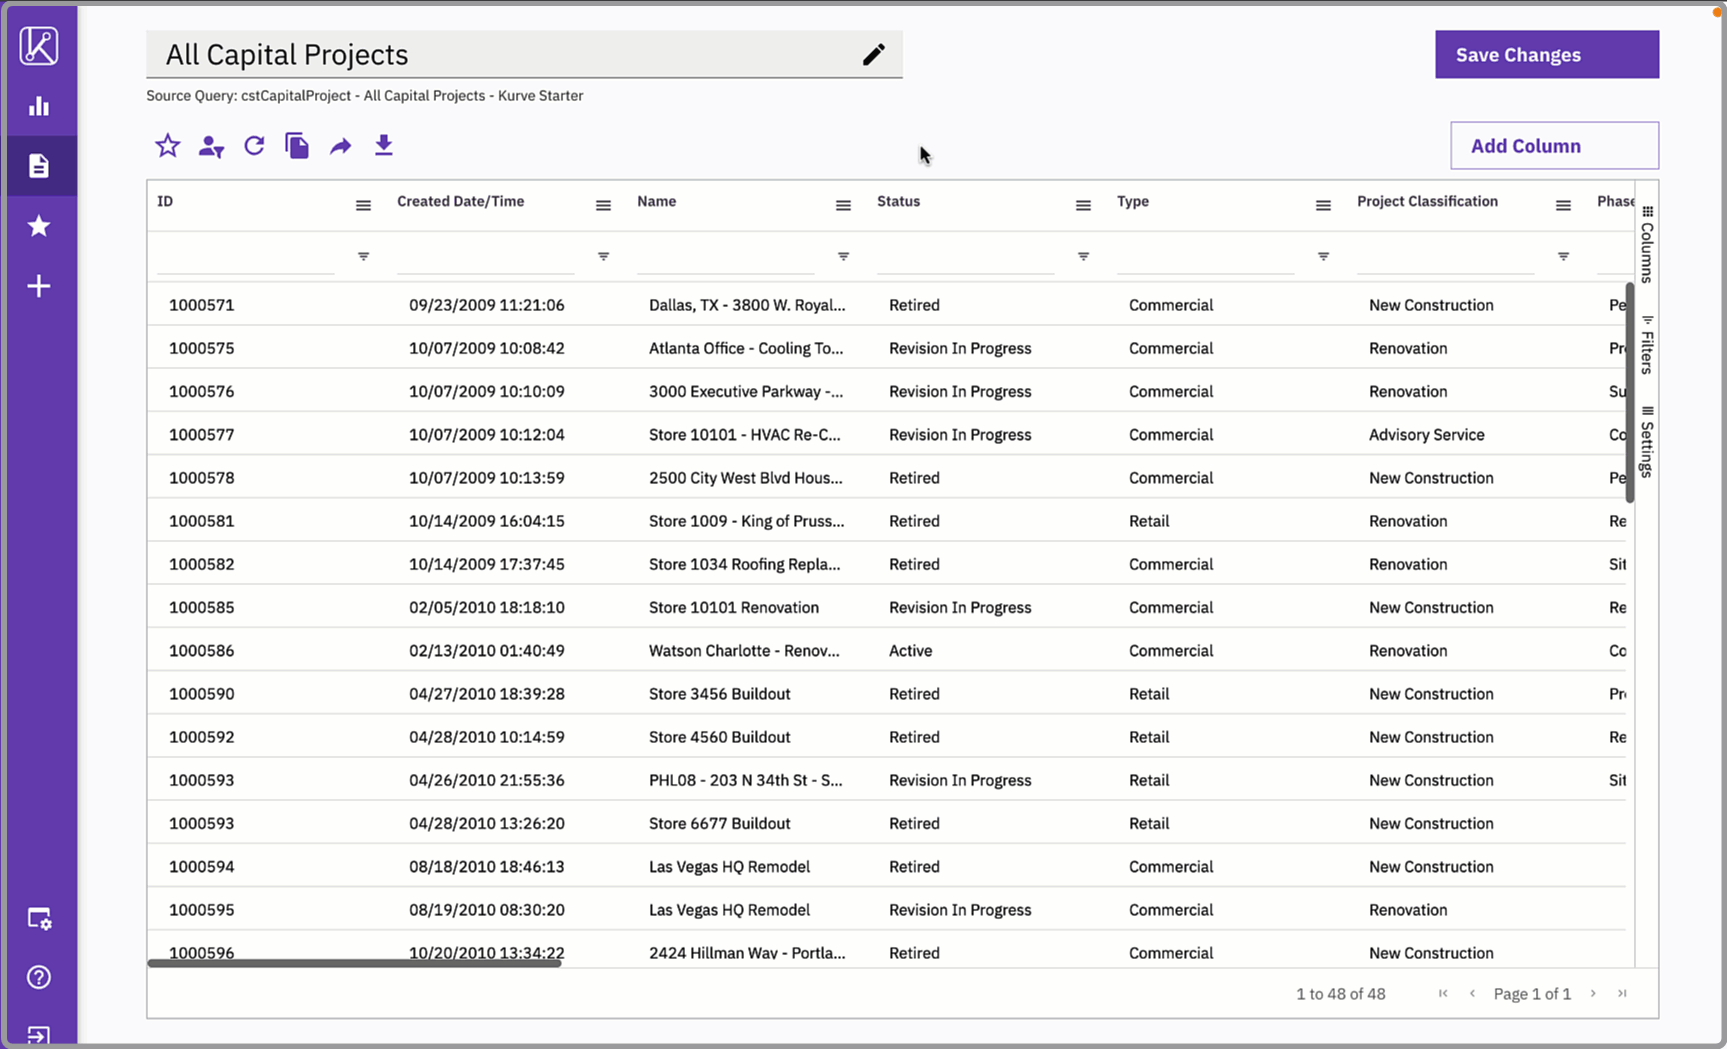Screen dimensions: 1727x1049
Task: Click the share with users icon
Action: point(211,146)
